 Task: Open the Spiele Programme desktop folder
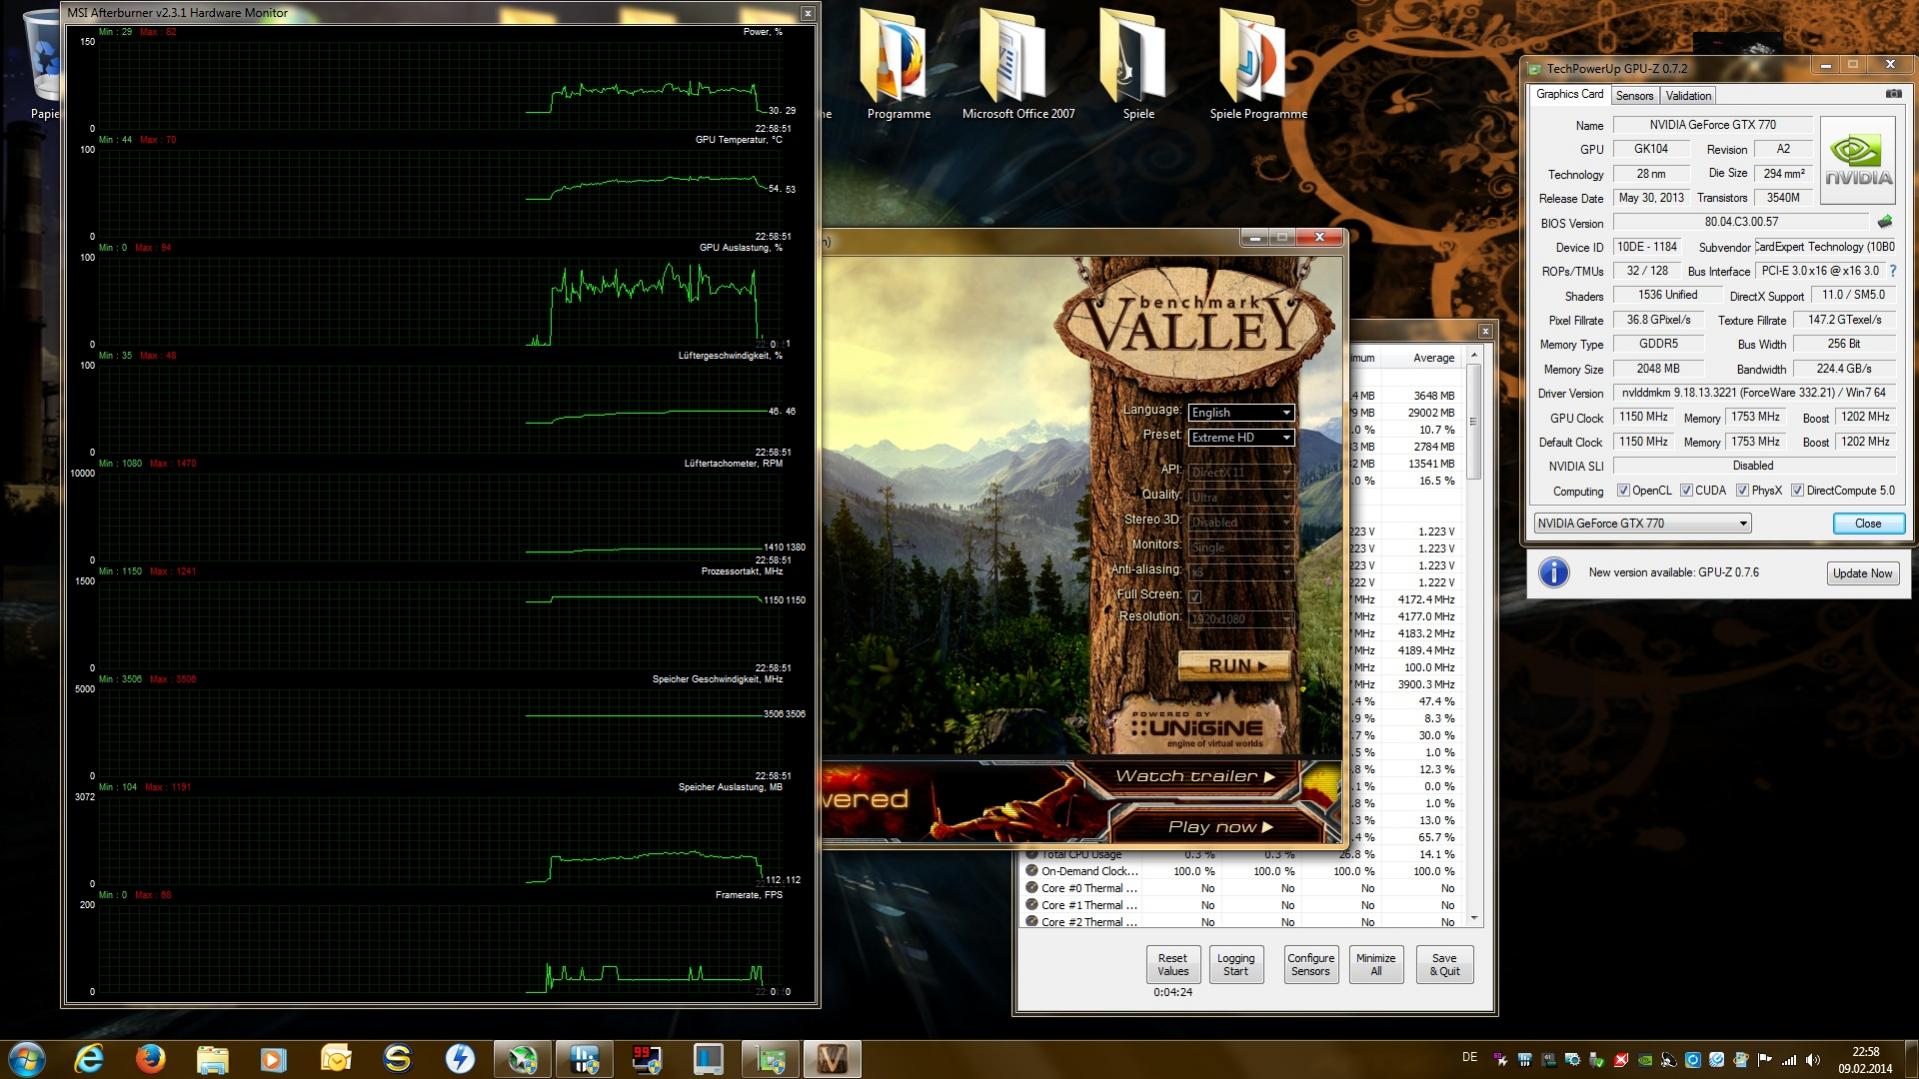[x=1258, y=65]
